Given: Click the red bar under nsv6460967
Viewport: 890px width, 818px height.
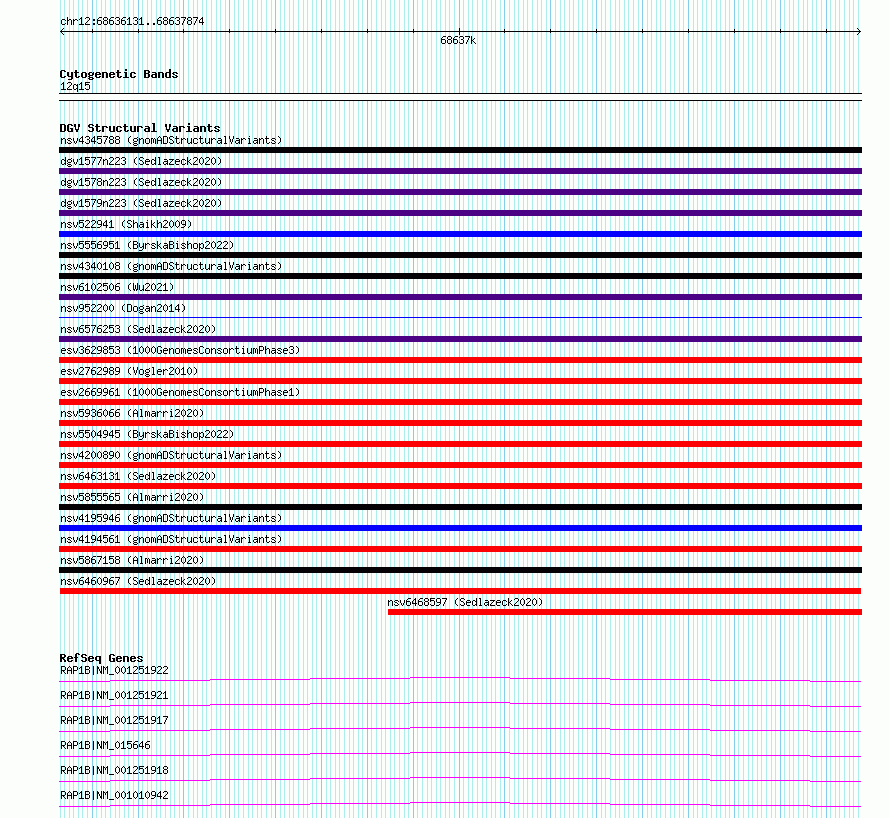Looking at the screenshot, I should coord(460,591).
